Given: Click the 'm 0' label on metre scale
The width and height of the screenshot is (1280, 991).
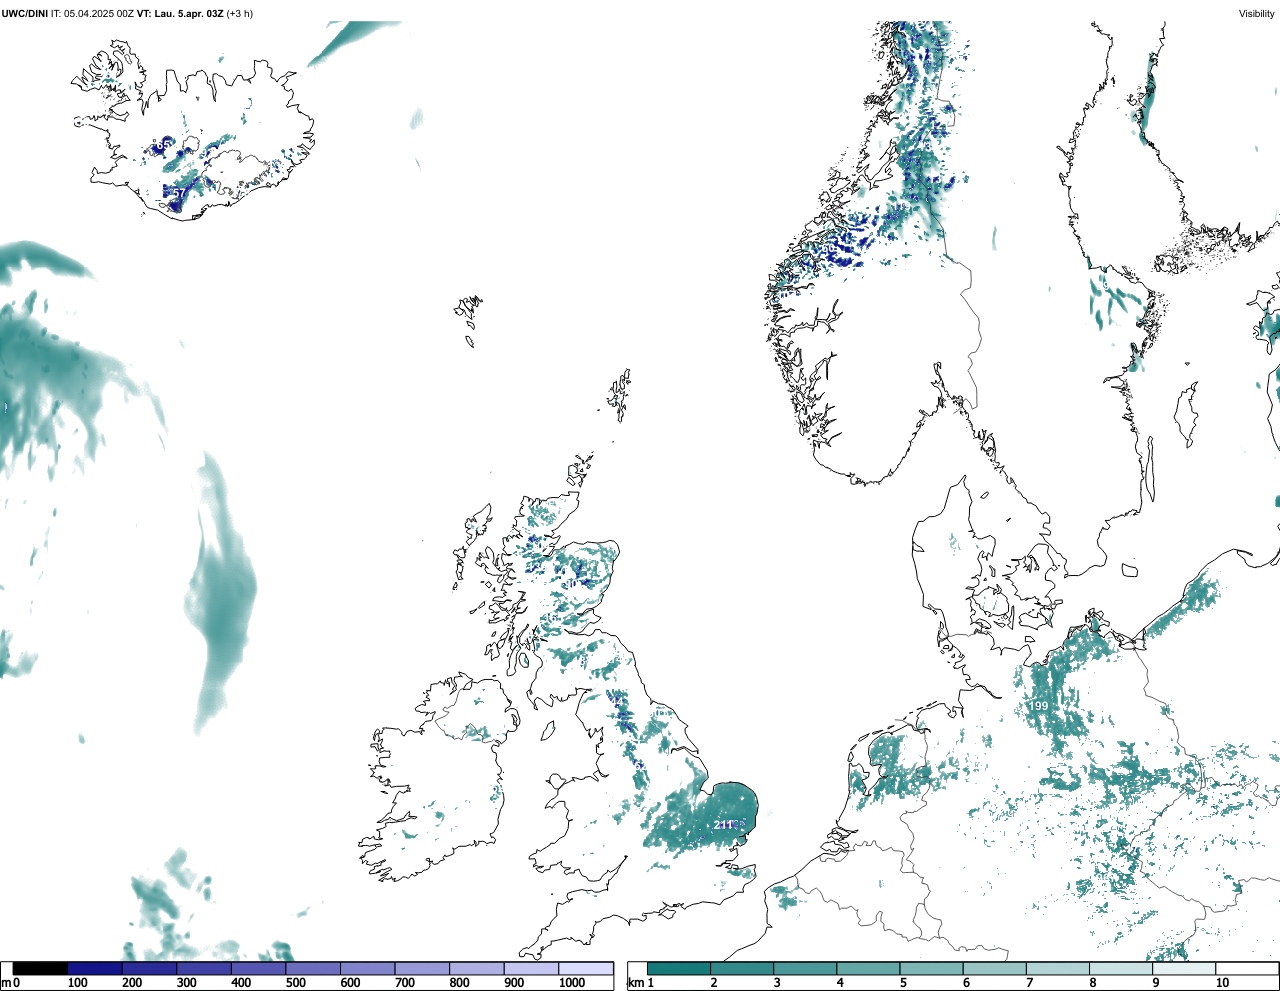Looking at the screenshot, I should click(x=10, y=983).
